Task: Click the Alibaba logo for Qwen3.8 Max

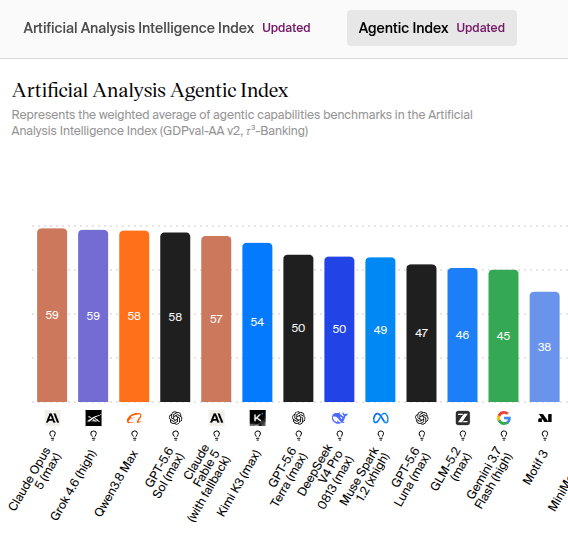Action: (x=134, y=418)
